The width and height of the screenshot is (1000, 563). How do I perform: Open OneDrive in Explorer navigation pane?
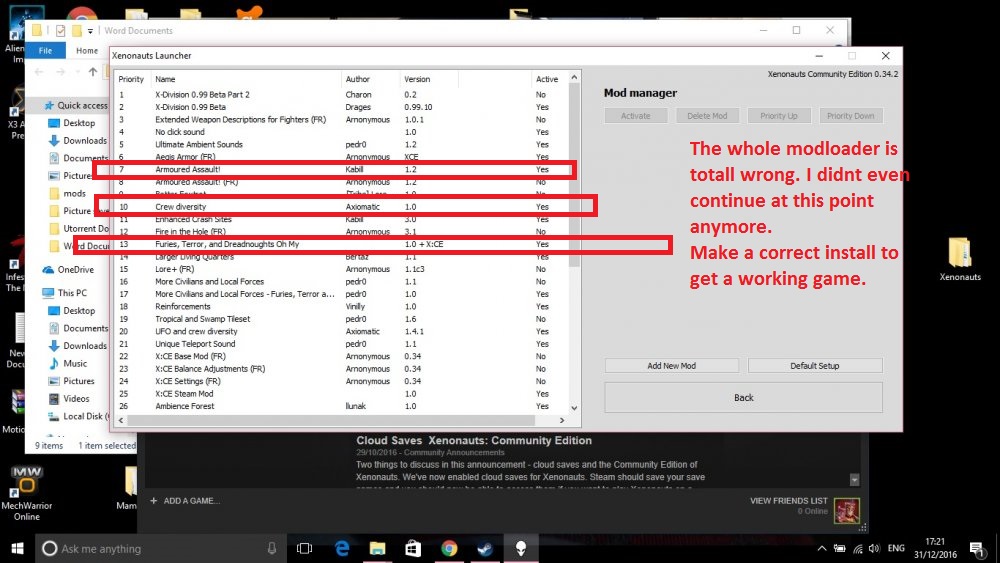[68, 270]
